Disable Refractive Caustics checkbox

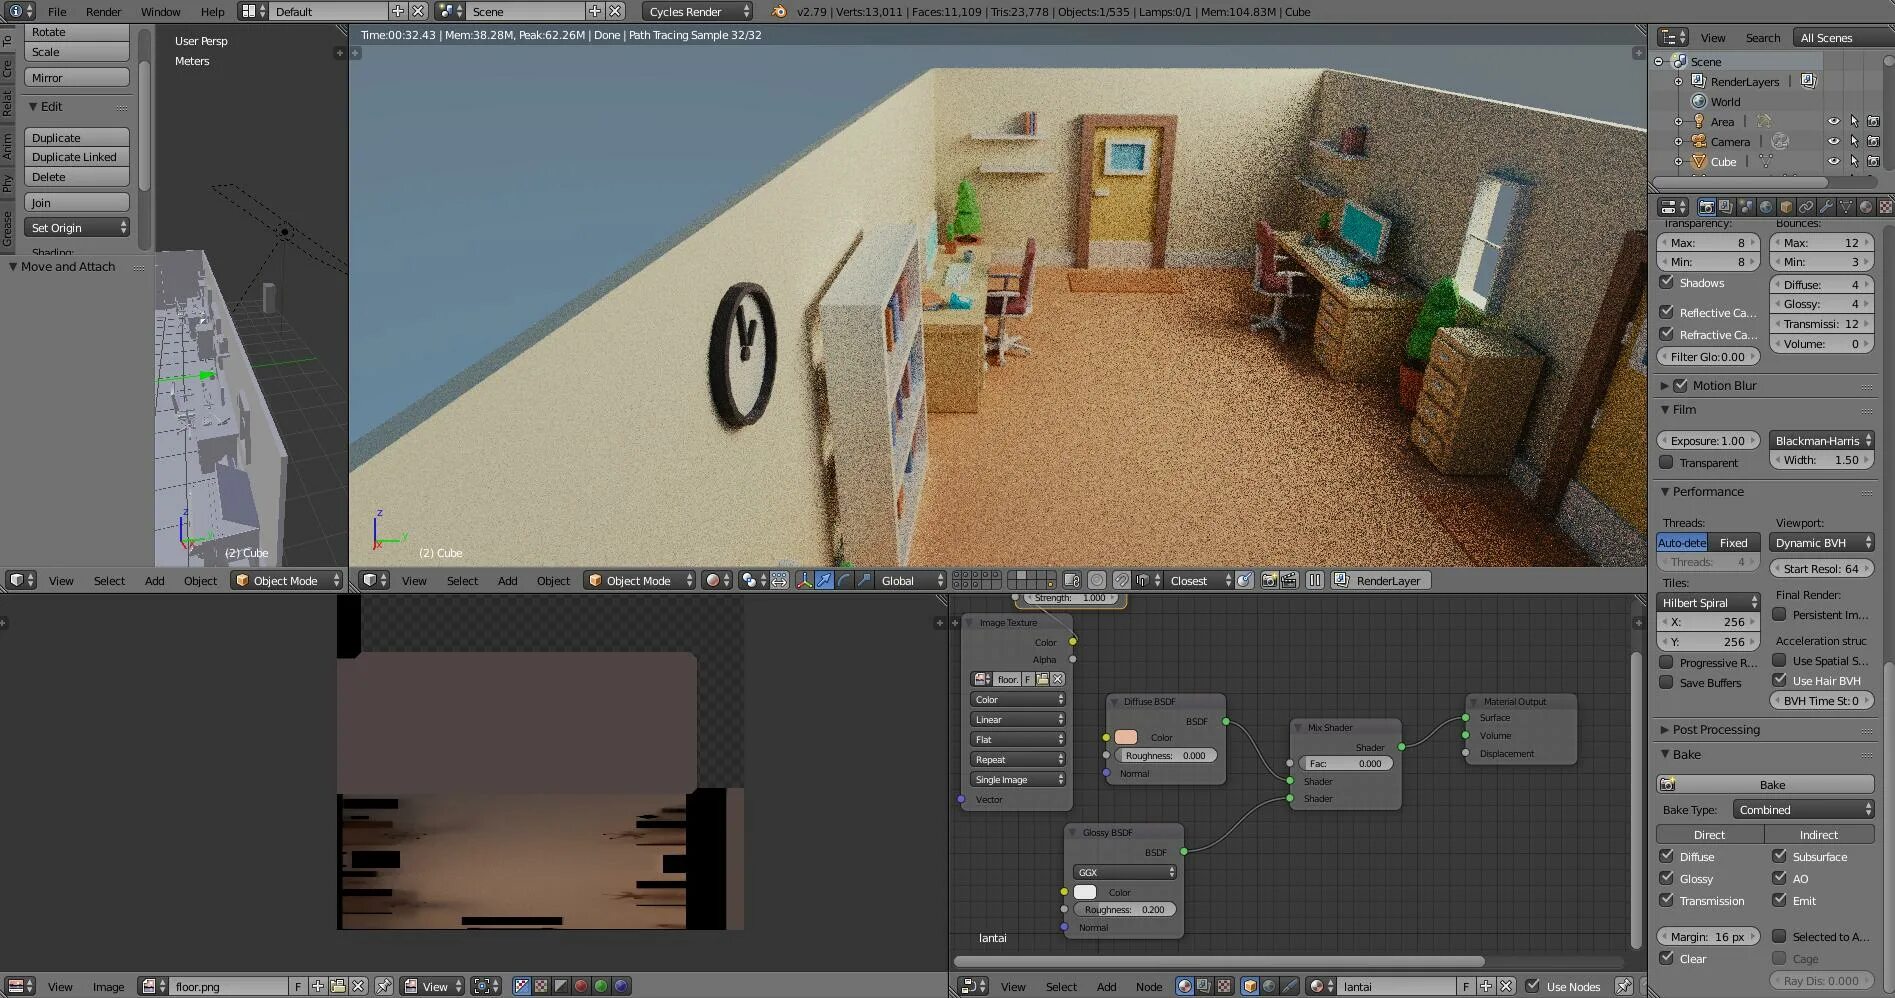click(1667, 334)
